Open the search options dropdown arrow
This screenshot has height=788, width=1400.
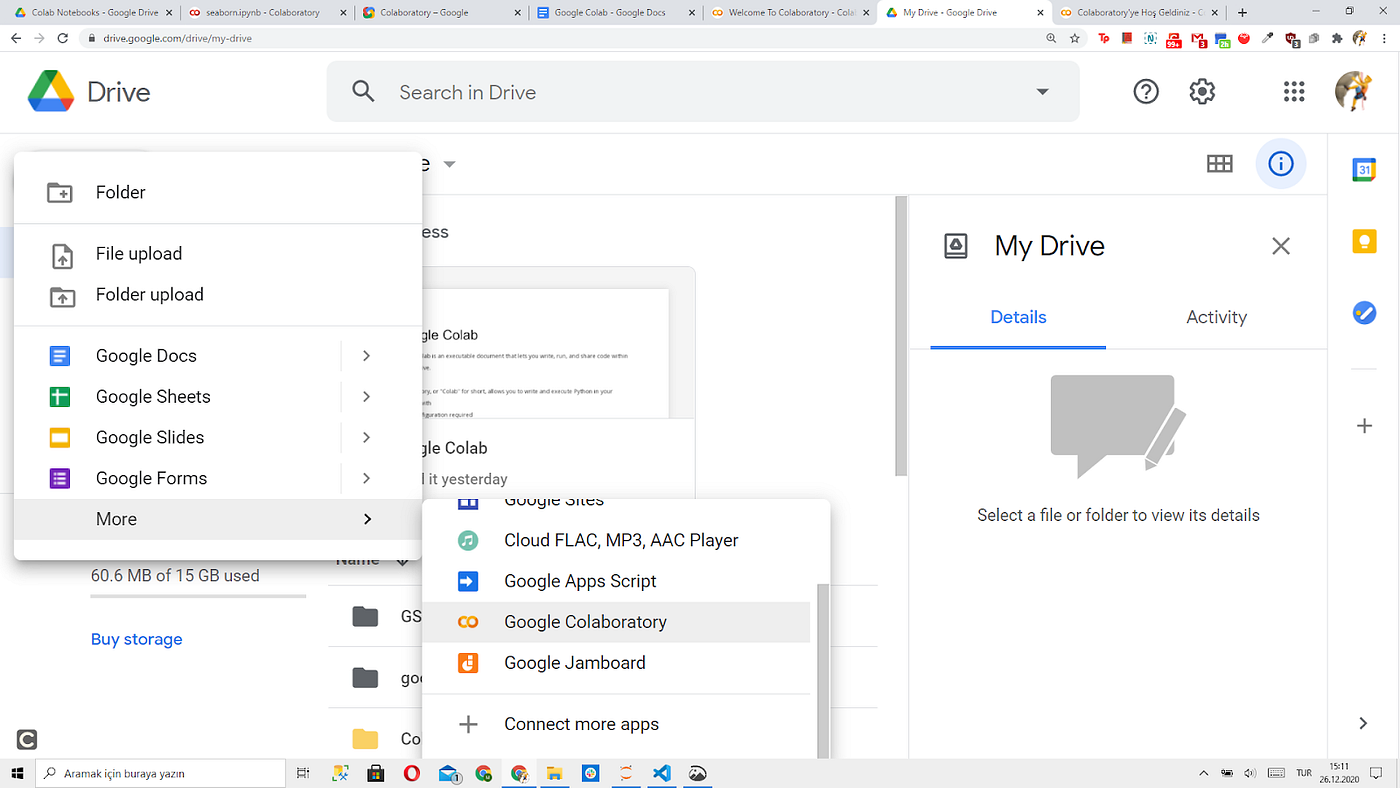coord(1042,92)
